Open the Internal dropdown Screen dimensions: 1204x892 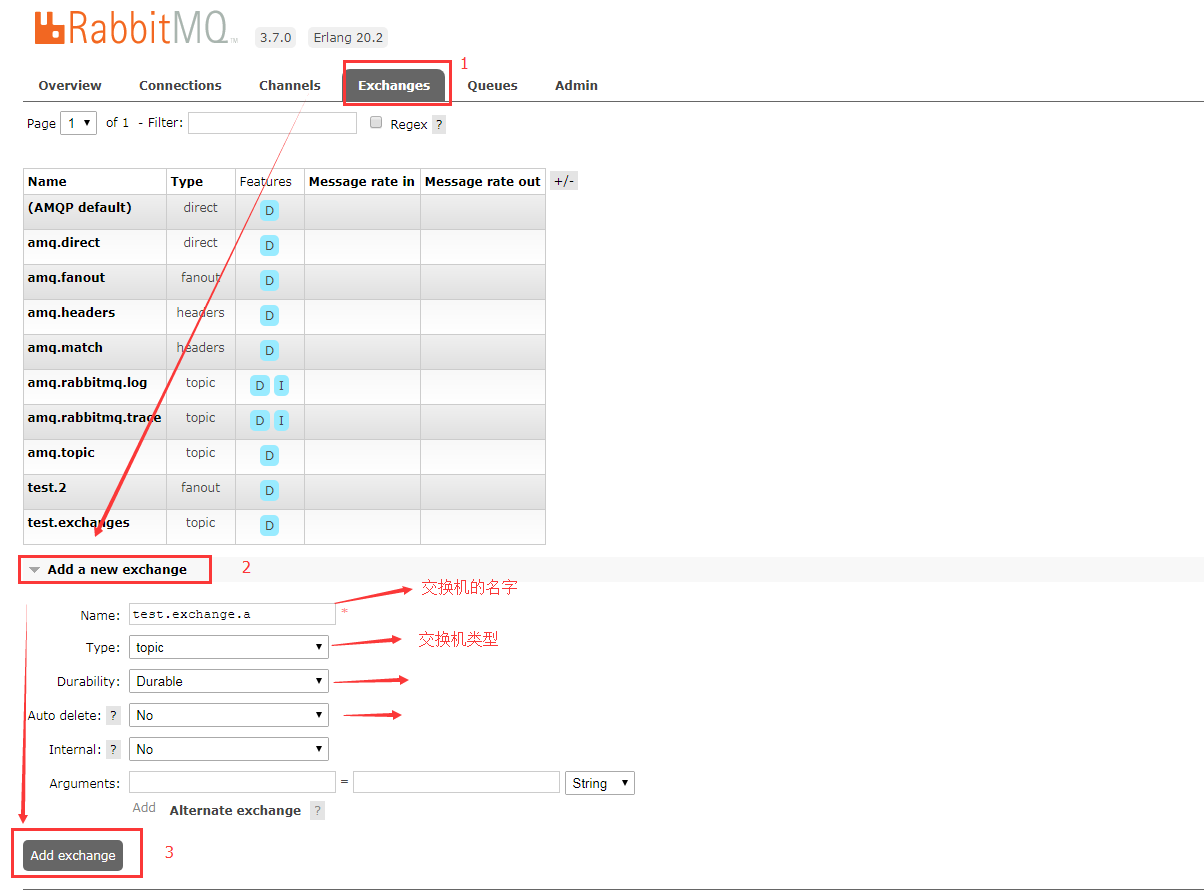[x=229, y=749]
